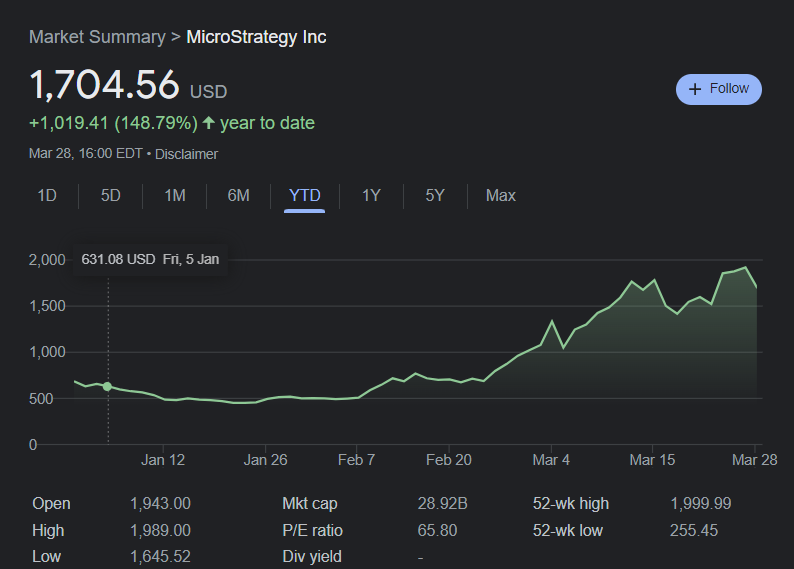The height and width of the screenshot is (569, 794).
Task: Switch chart to the 6M range
Action: (238, 195)
